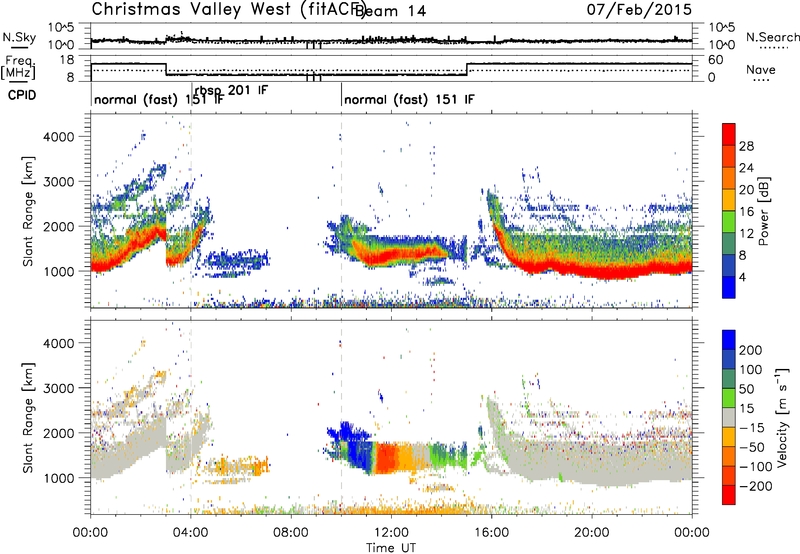Click the red top segment of power colorbar

(x=729, y=134)
